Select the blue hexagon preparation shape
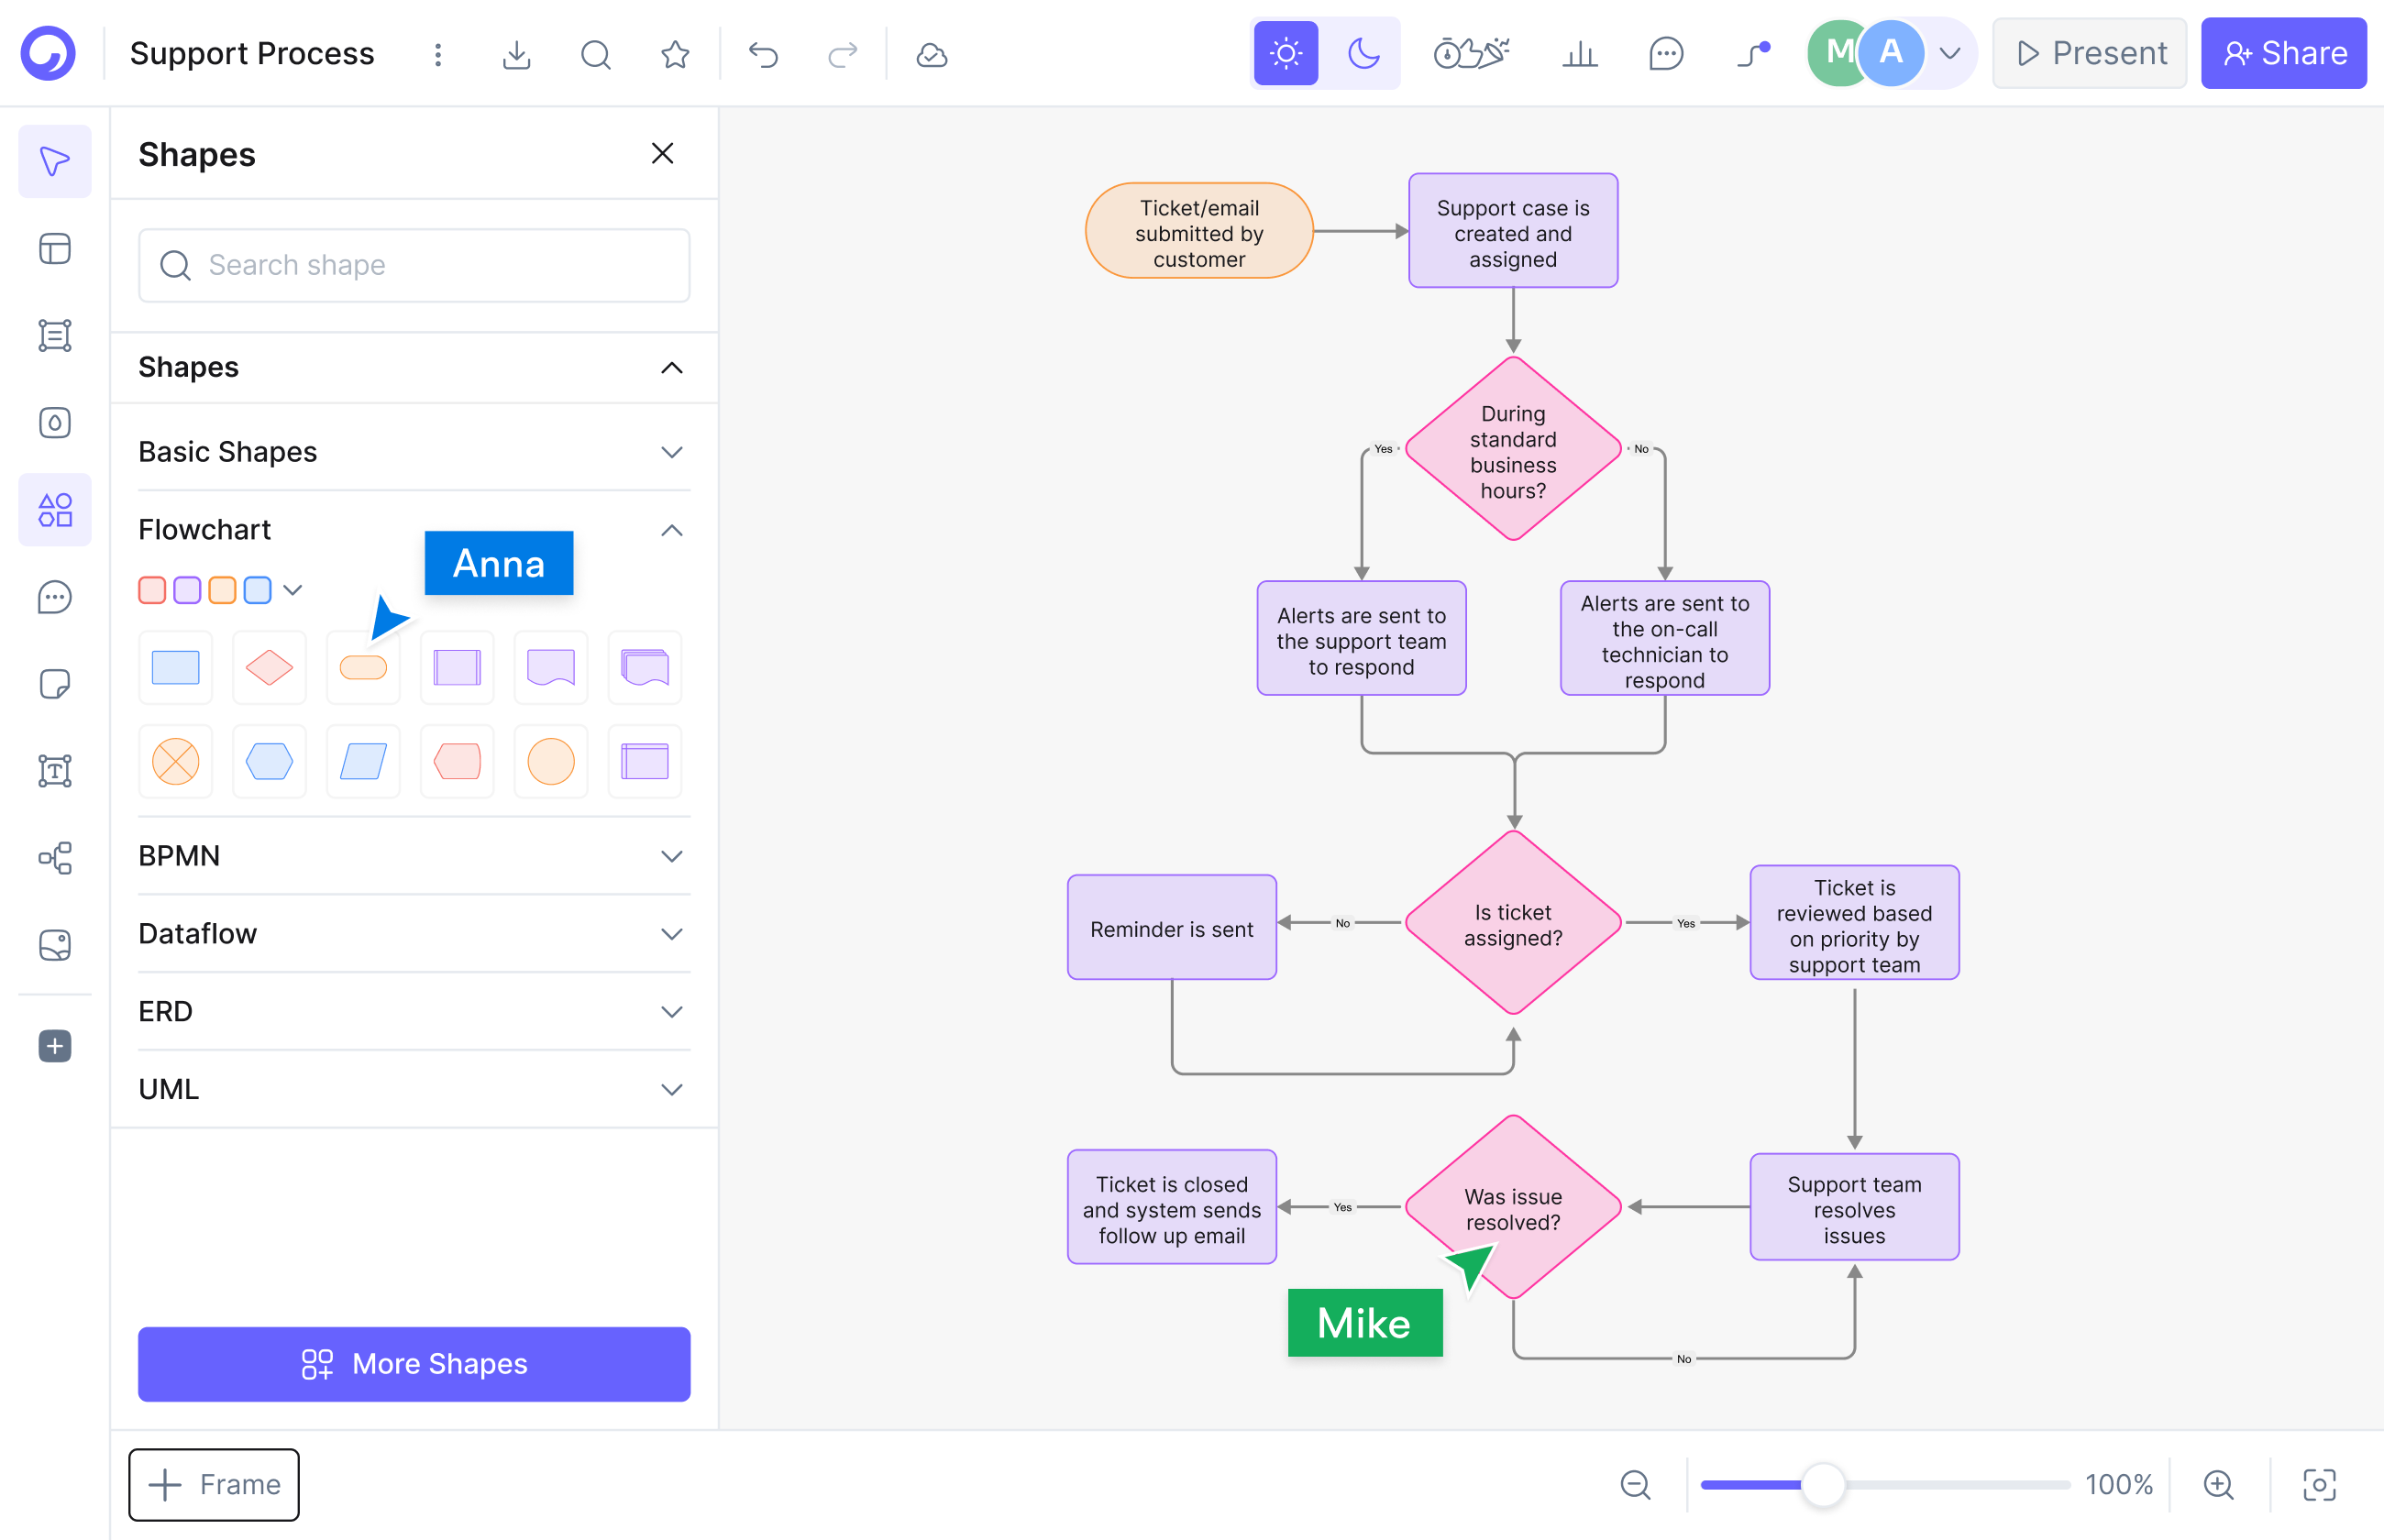Viewport: 2384px width, 1540px height. [x=269, y=761]
